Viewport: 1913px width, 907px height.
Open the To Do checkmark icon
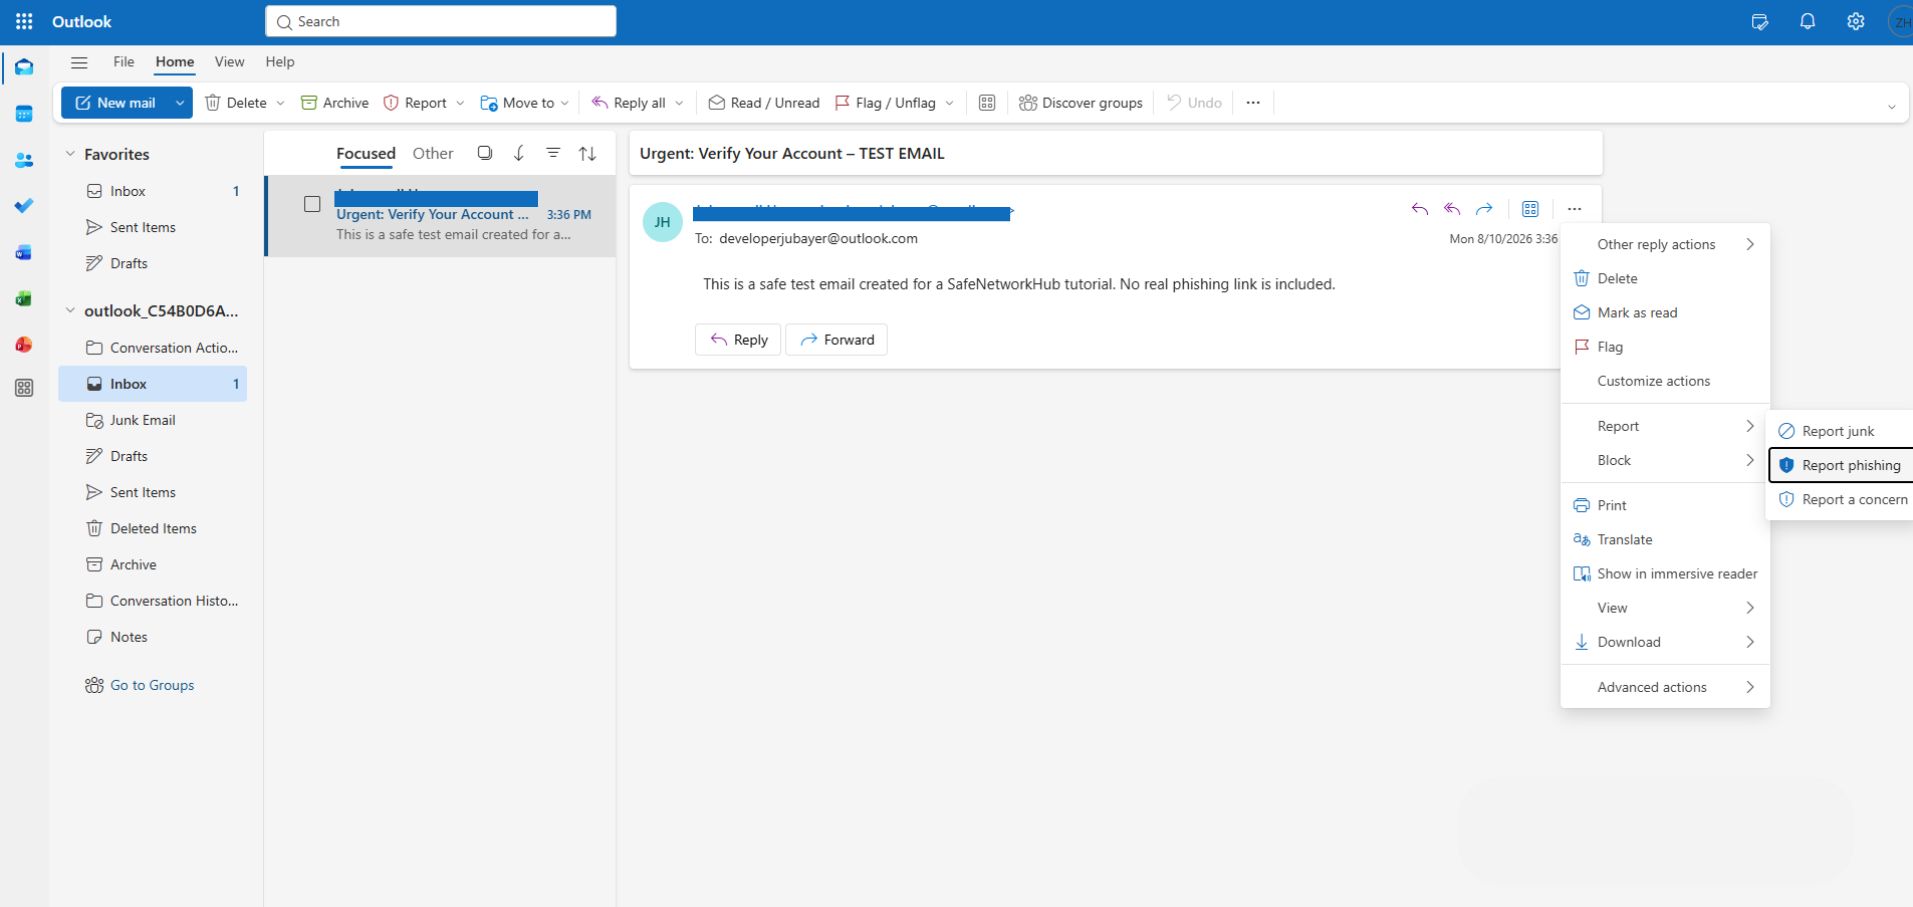pos(24,206)
